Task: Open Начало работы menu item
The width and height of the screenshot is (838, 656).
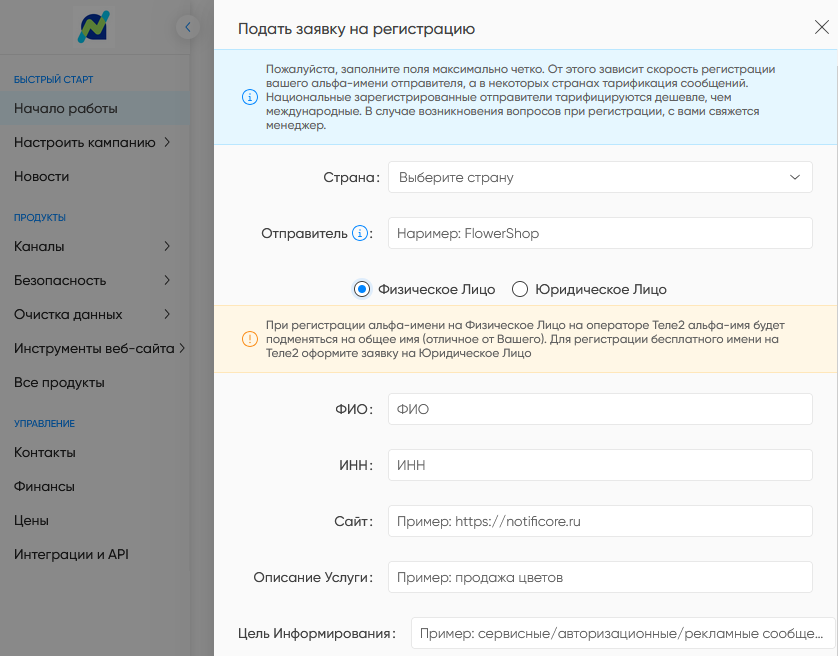Action: 66,108
